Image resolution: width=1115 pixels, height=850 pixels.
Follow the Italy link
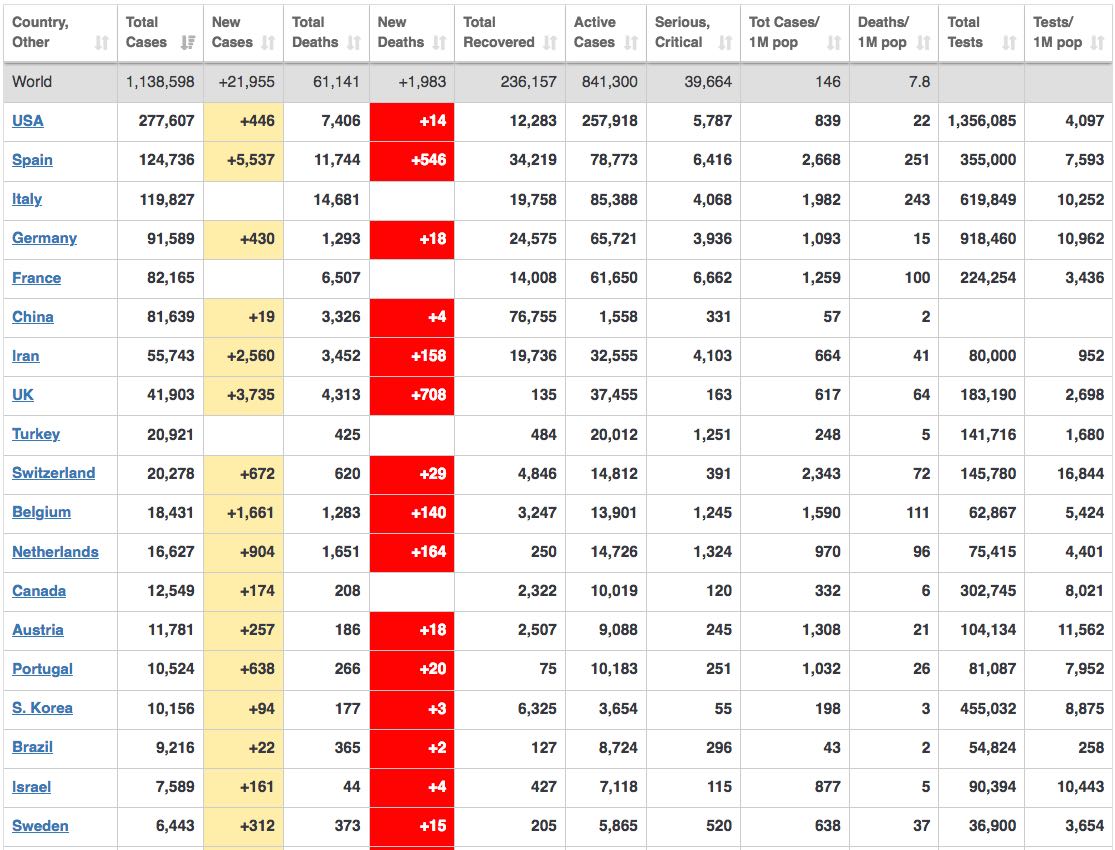[27, 199]
